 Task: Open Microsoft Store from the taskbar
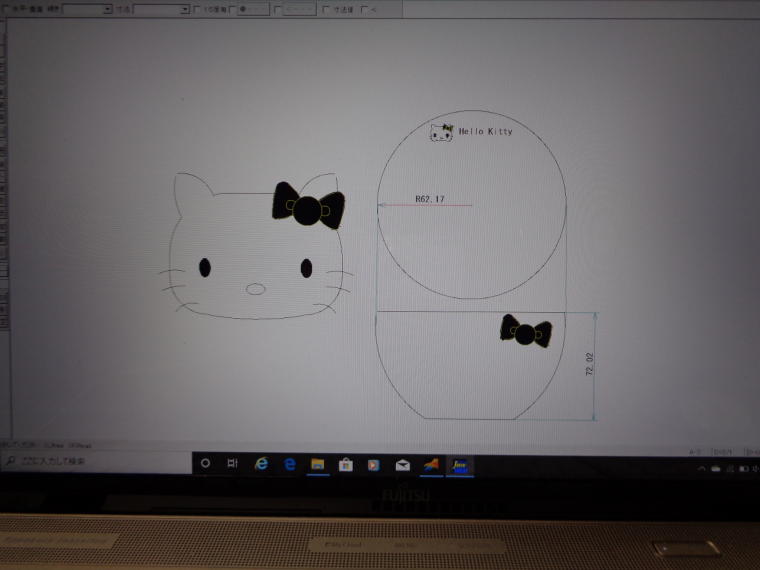(x=346, y=464)
